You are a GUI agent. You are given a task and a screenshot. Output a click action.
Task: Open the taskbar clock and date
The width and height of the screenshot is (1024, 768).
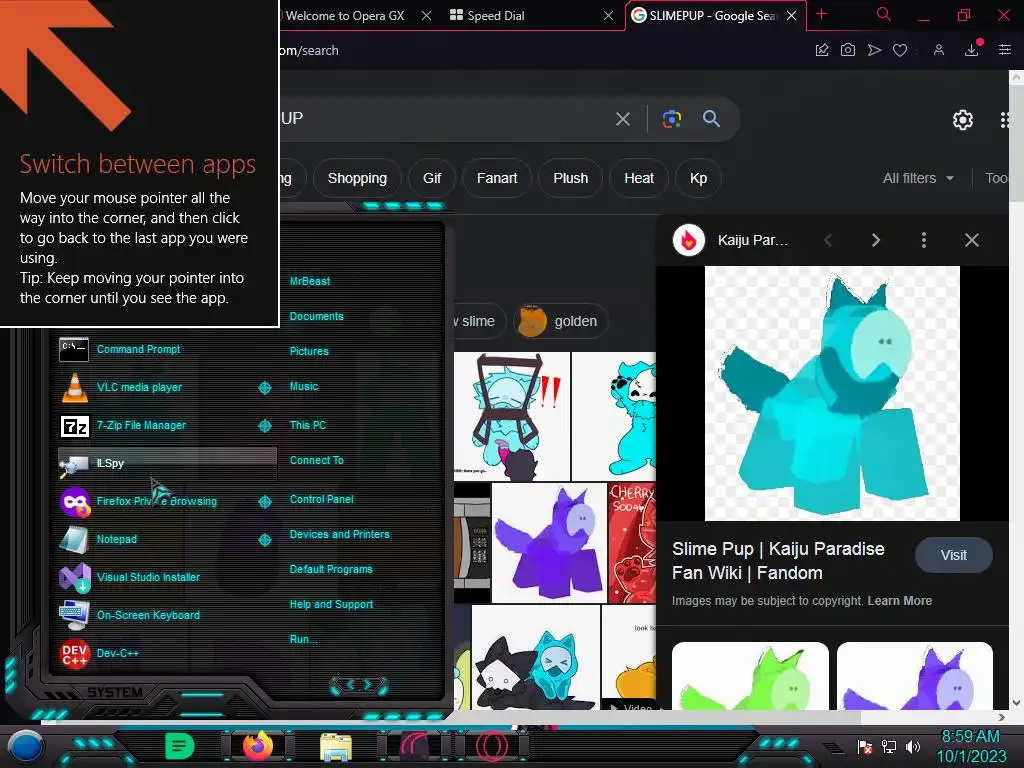pyautogui.click(x=971, y=746)
